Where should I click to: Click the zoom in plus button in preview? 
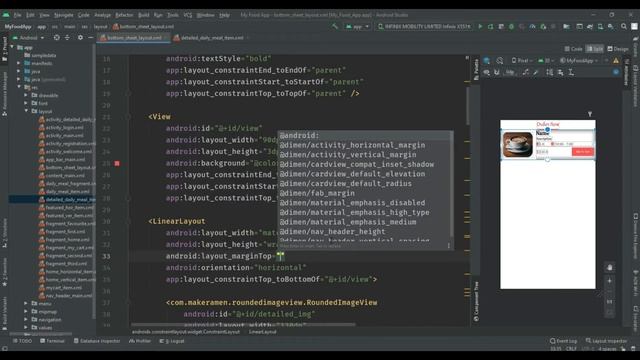click(x=609, y=281)
